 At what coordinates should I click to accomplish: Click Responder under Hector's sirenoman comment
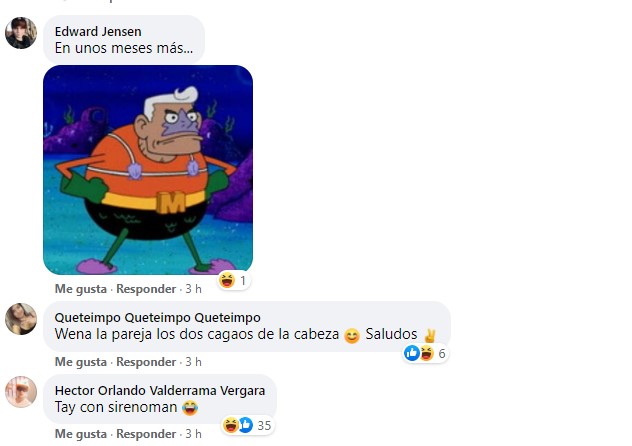click(146, 434)
